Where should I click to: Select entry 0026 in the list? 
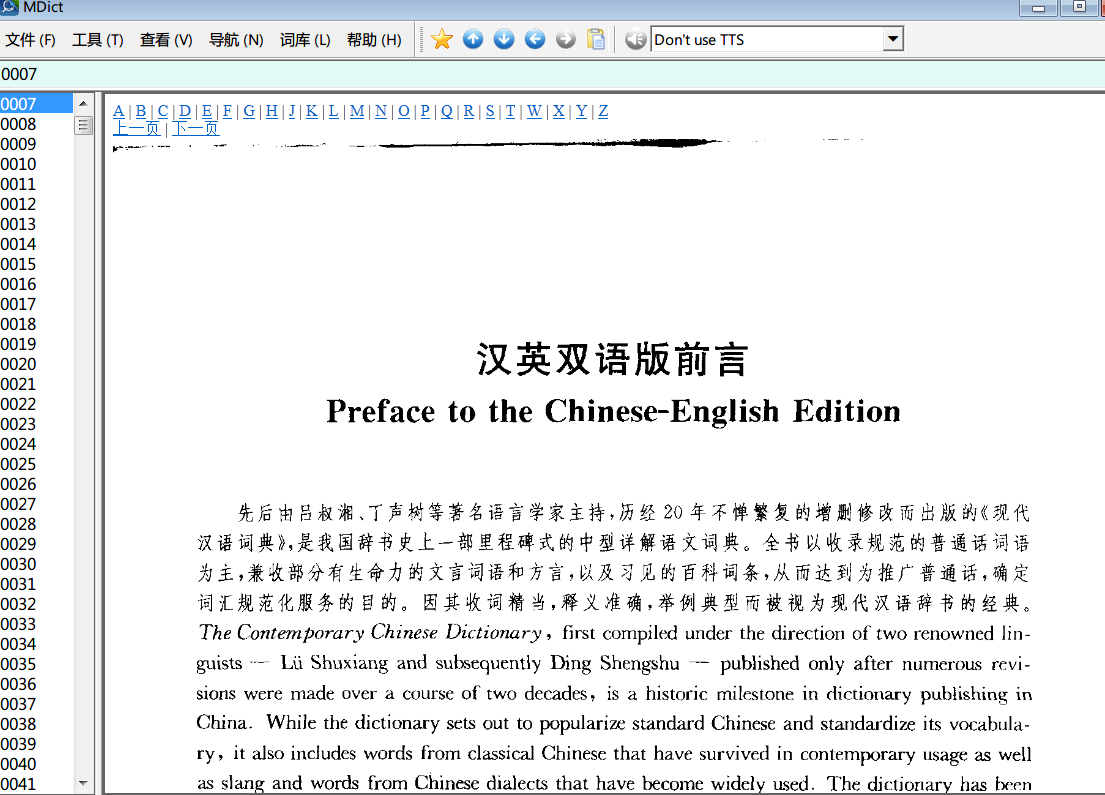37,484
